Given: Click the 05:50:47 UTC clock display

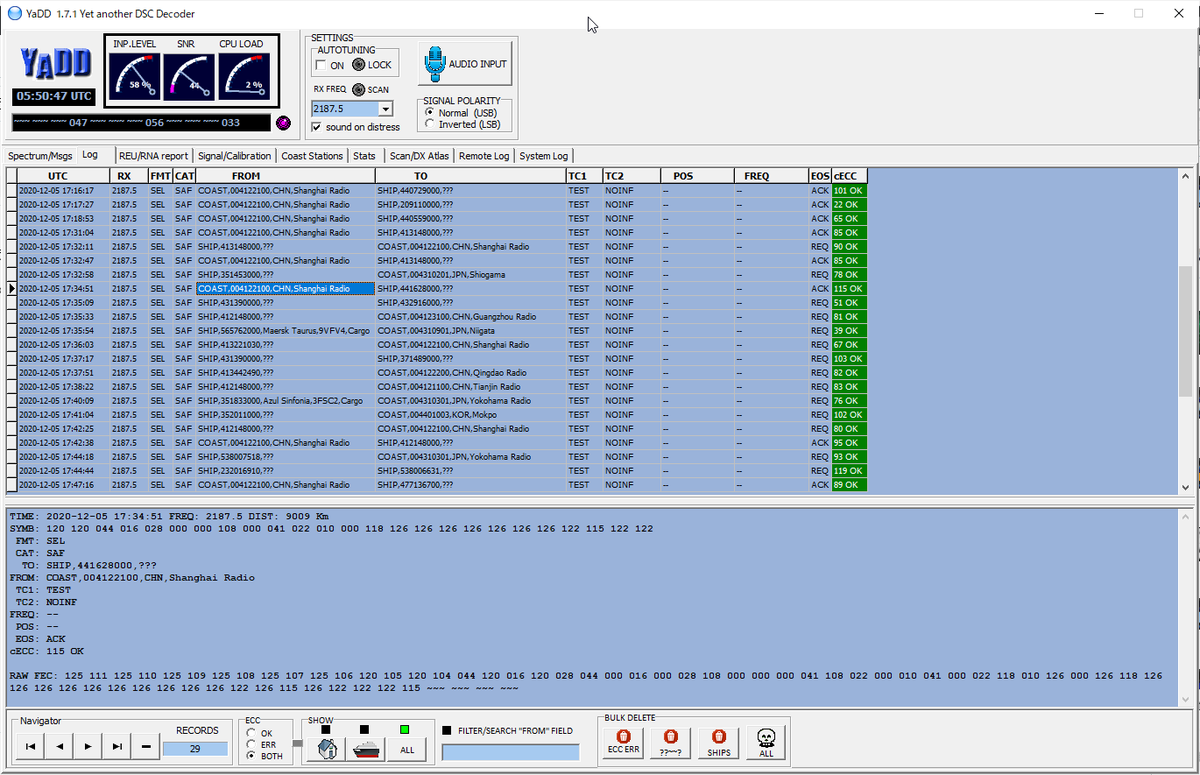Looking at the screenshot, I should click(x=54, y=97).
